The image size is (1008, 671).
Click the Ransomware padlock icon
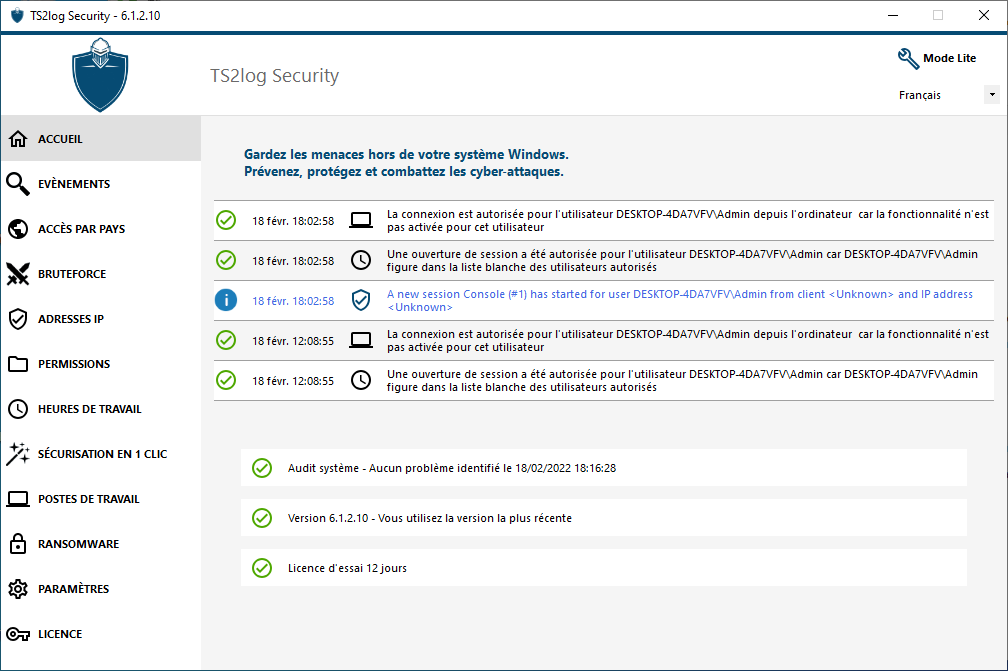click(x=18, y=544)
